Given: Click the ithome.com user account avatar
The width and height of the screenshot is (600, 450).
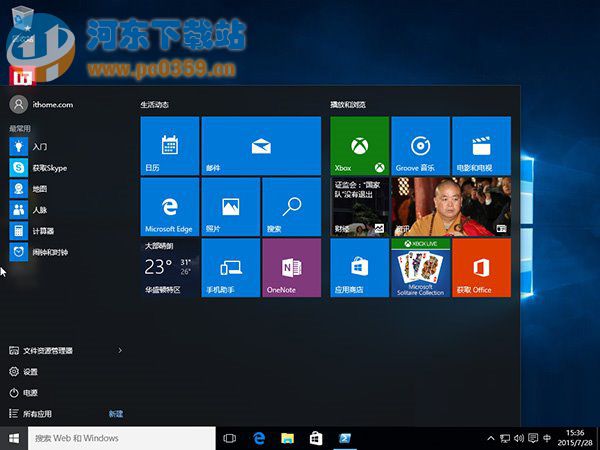Looking at the screenshot, I should 18,104.
